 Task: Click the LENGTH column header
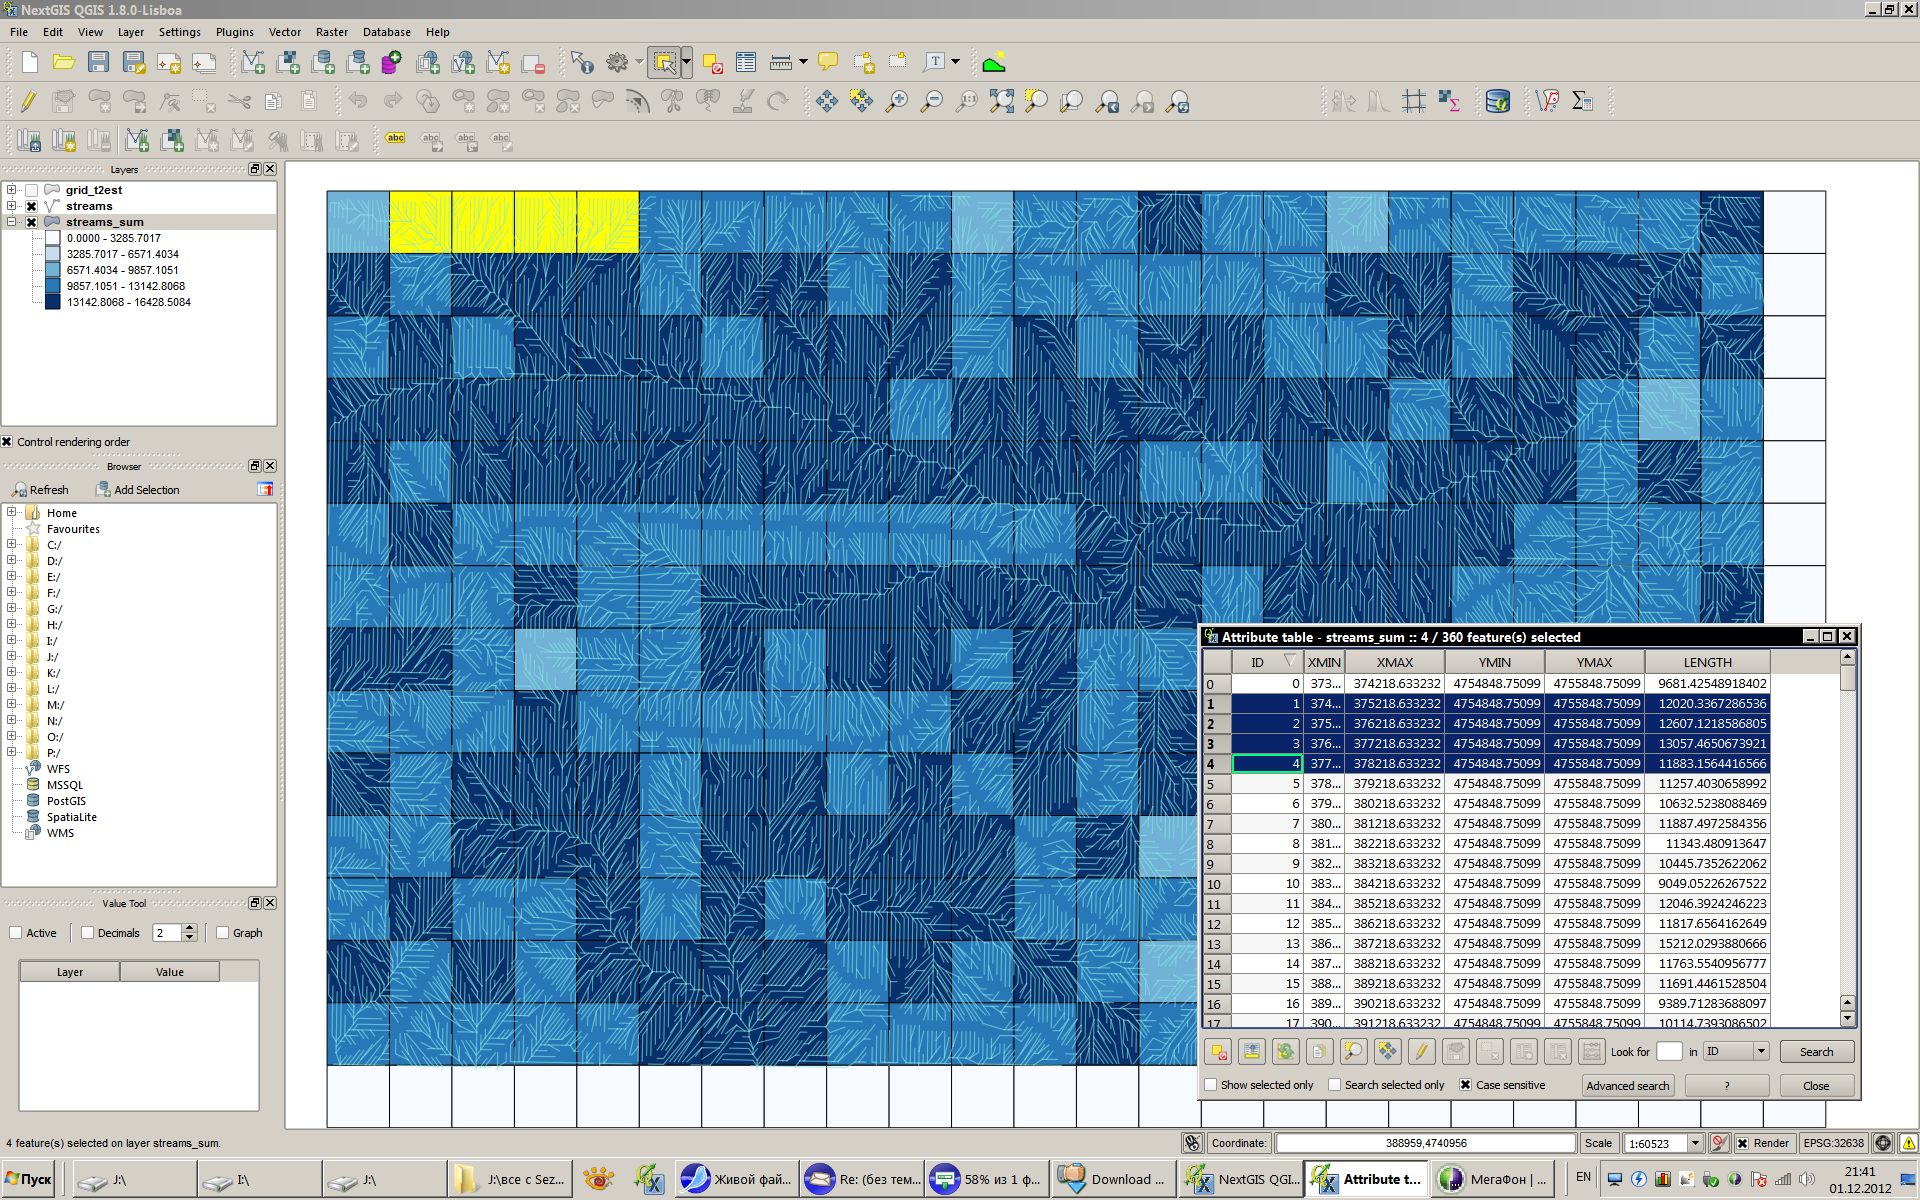pos(1707,662)
